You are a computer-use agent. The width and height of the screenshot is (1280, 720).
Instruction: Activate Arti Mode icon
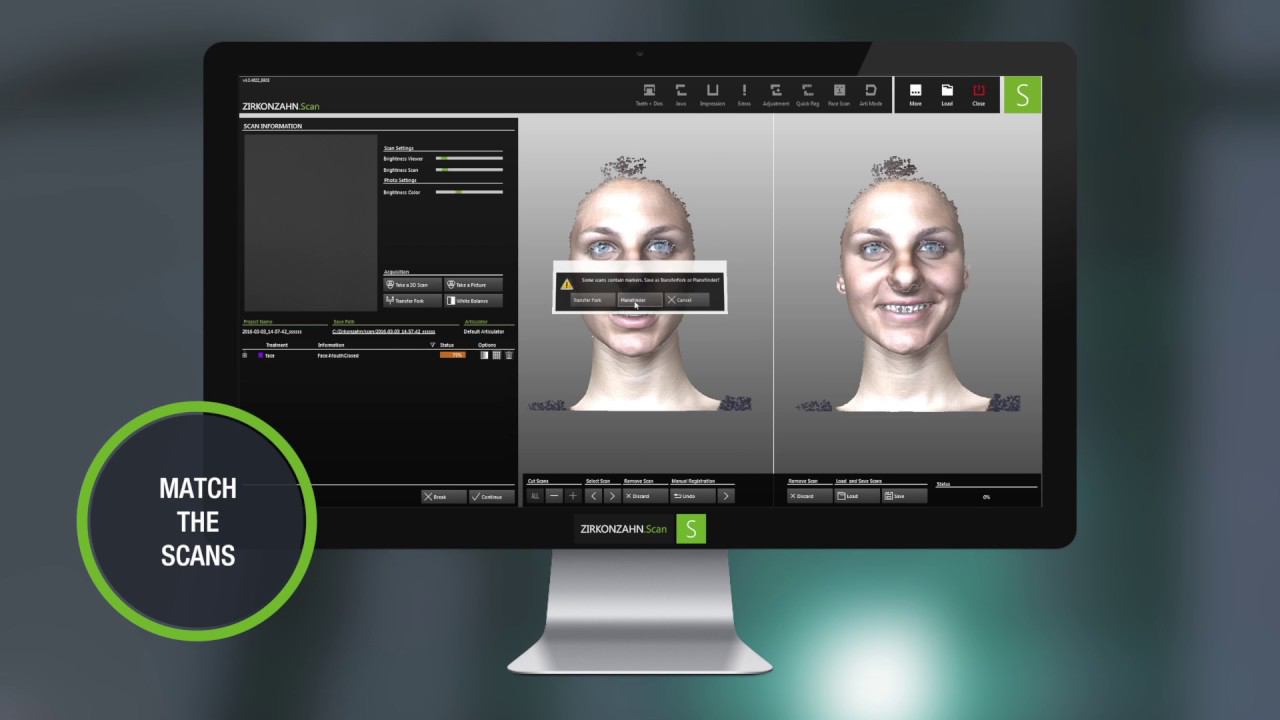pyautogui.click(x=870, y=94)
